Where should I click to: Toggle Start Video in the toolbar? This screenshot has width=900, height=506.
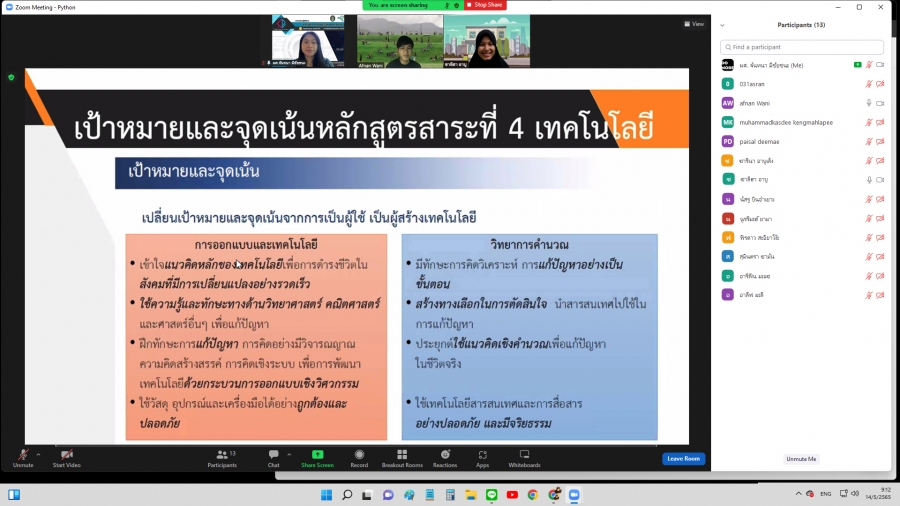click(66, 455)
